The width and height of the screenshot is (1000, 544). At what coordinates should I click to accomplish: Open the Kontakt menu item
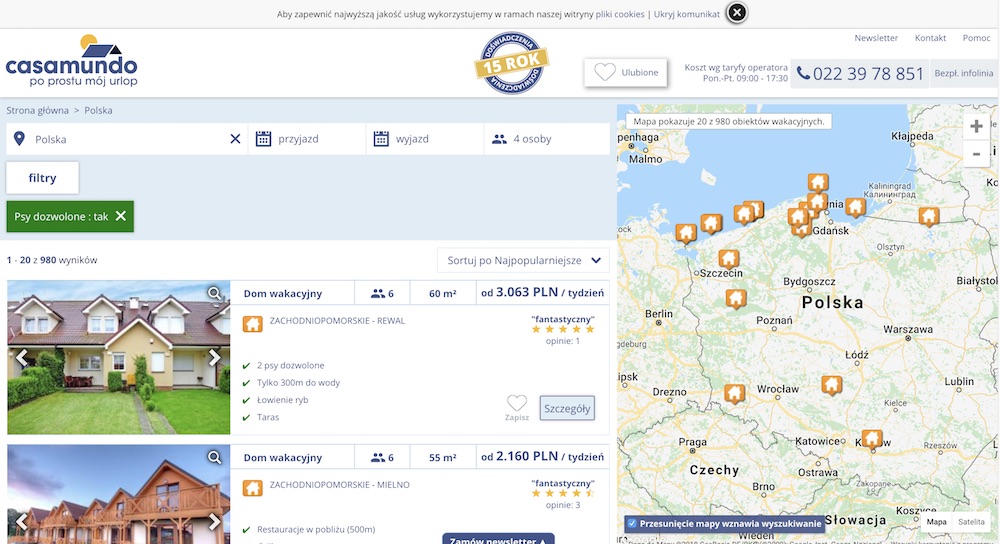coord(930,38)
